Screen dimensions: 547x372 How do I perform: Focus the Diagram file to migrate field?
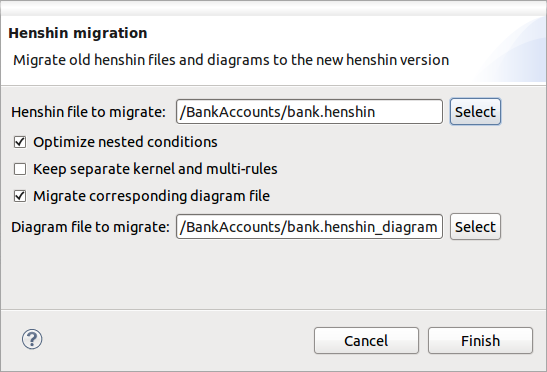[x=309, y=227]
